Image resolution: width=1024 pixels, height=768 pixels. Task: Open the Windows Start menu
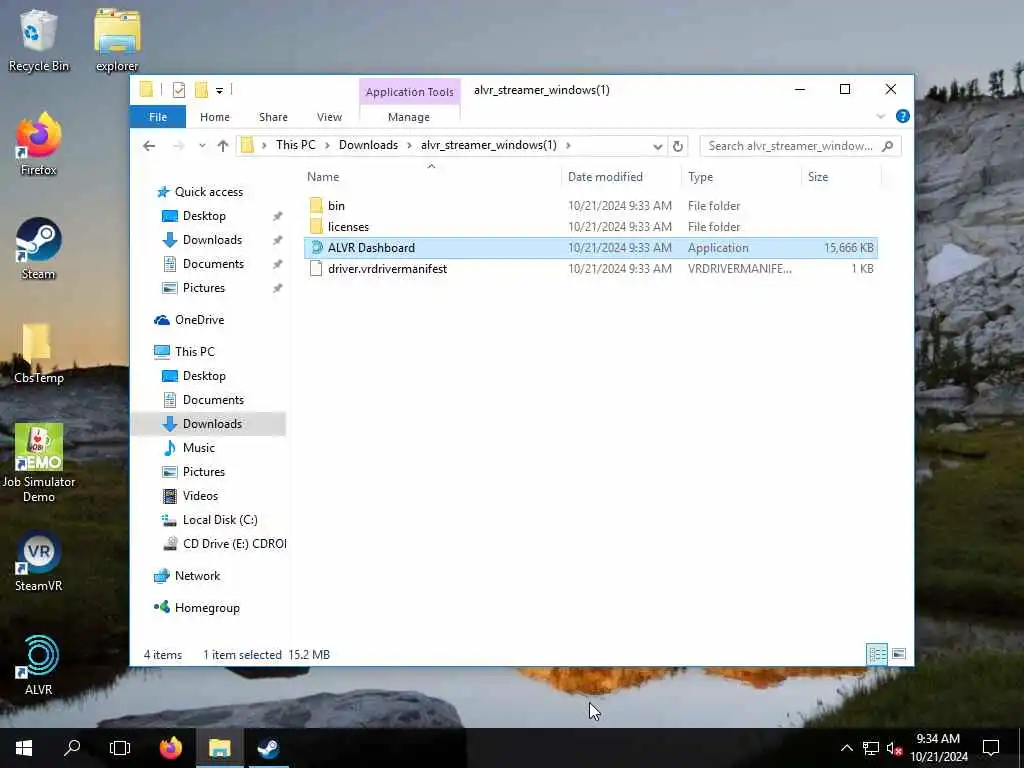[24, 748]
